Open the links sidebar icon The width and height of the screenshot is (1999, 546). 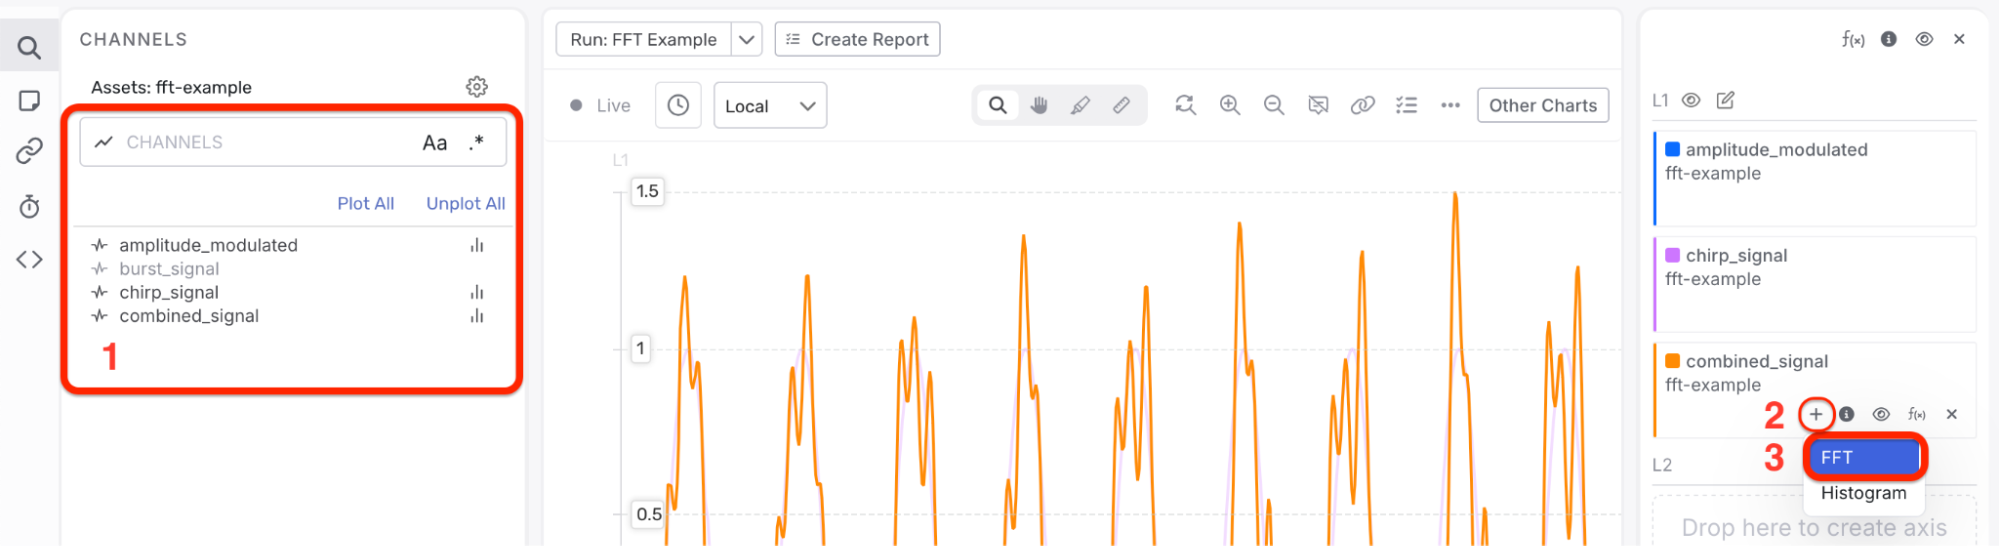pyautogui.click(x=29, y=151)
